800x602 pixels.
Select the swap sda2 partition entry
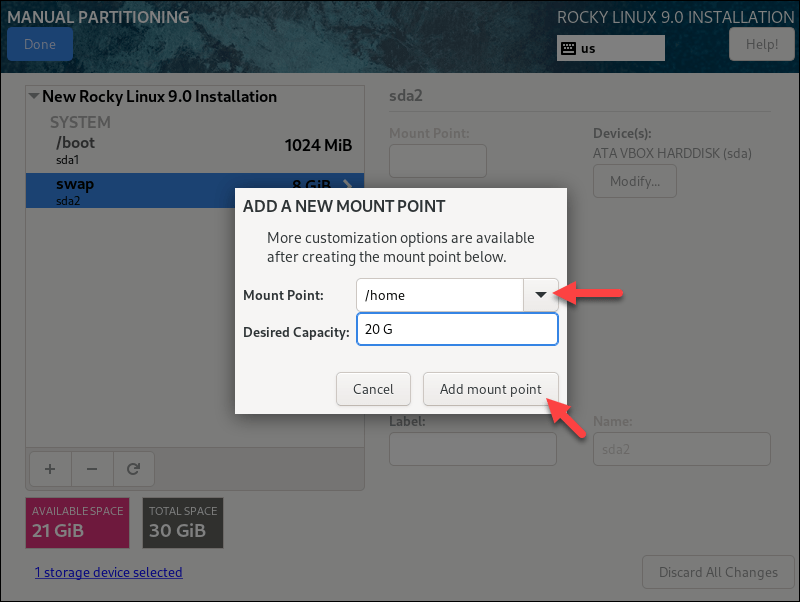point(150,190)
